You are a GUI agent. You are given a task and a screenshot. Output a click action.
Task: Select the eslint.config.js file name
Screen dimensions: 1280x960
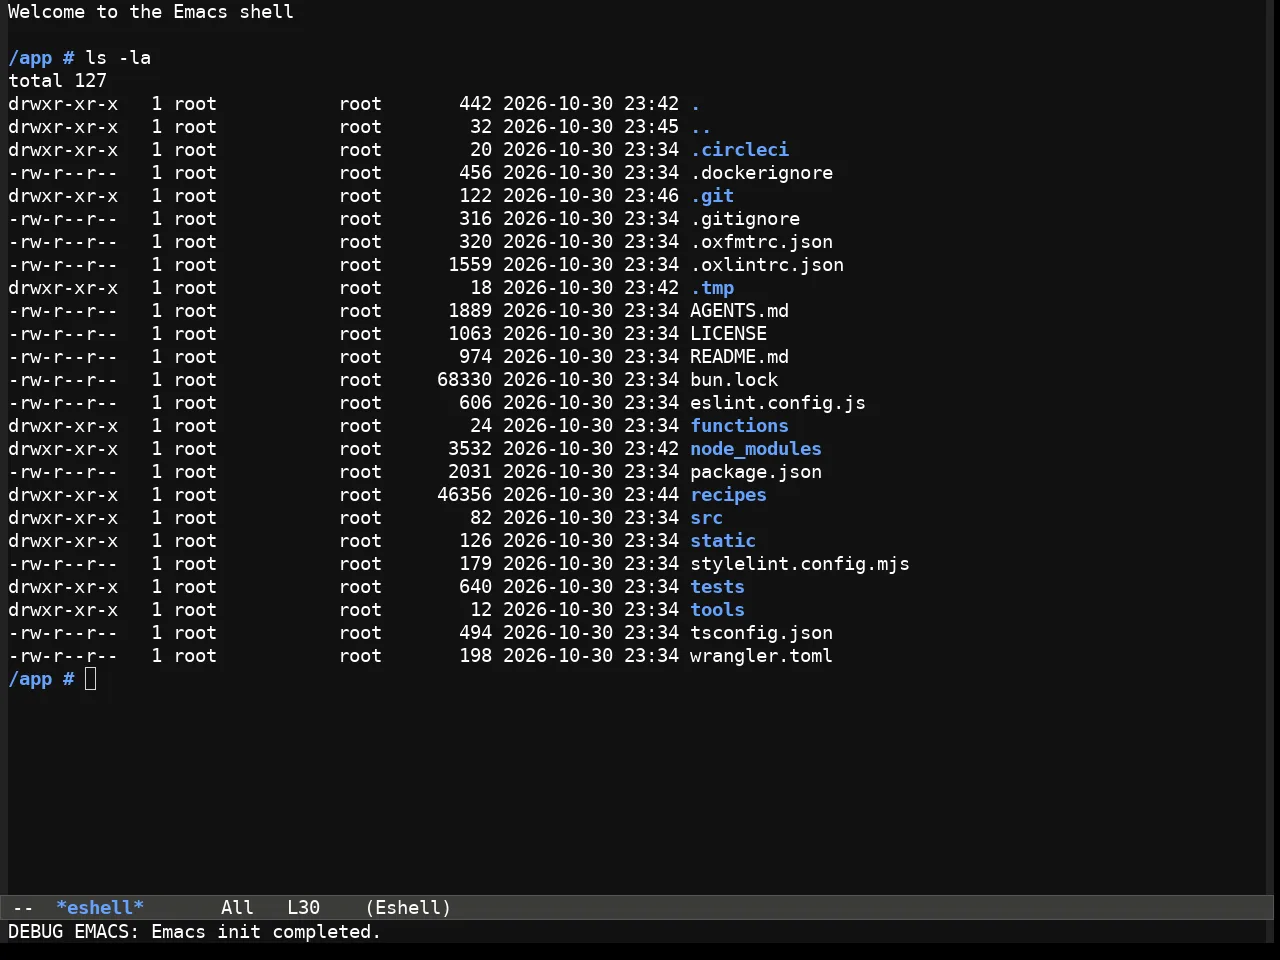point(778,403)
